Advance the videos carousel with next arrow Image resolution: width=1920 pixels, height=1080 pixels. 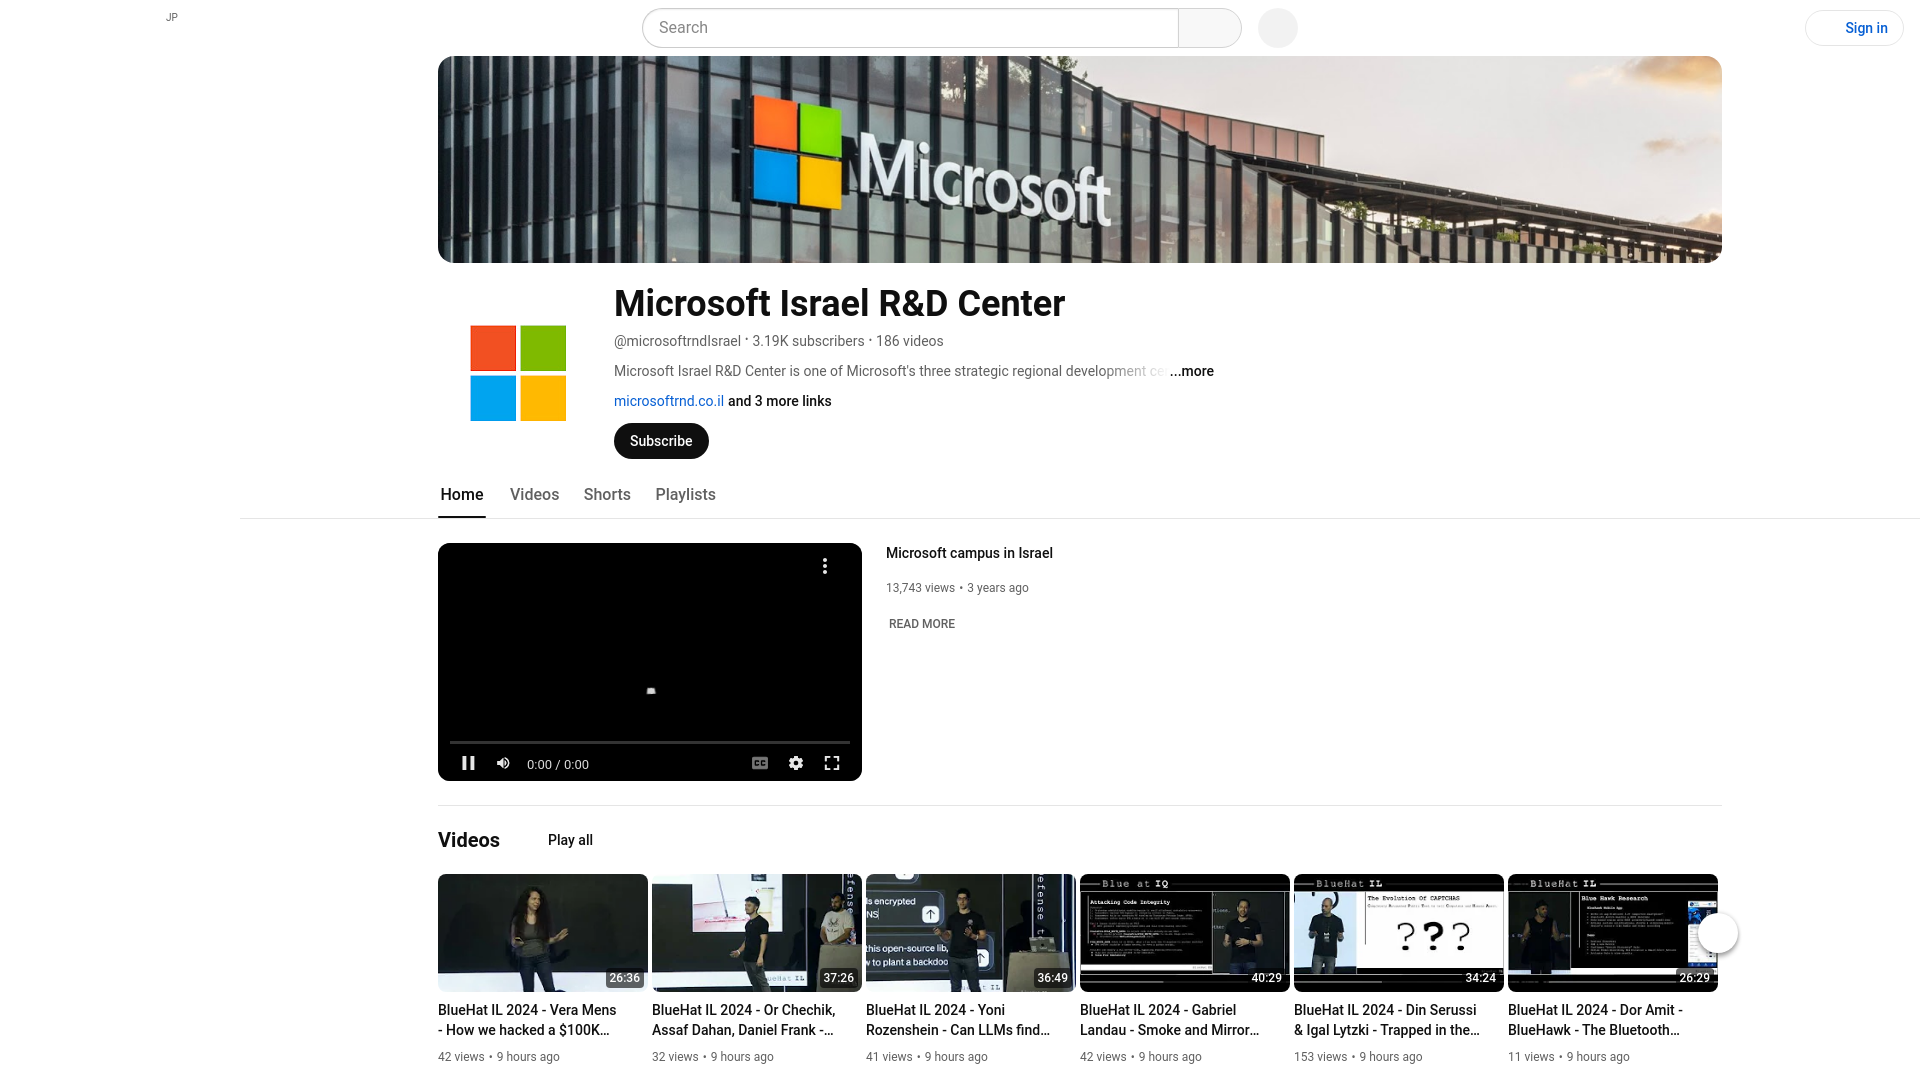[x=1718, y=933]
